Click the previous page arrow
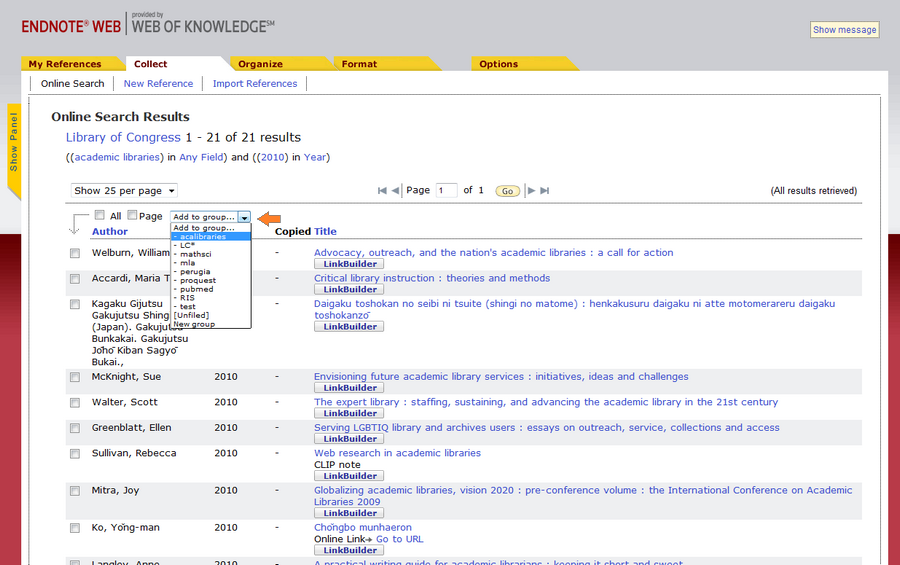Viewport: 900px width, 565px height. pyautogui.click(x=395, y=190)
